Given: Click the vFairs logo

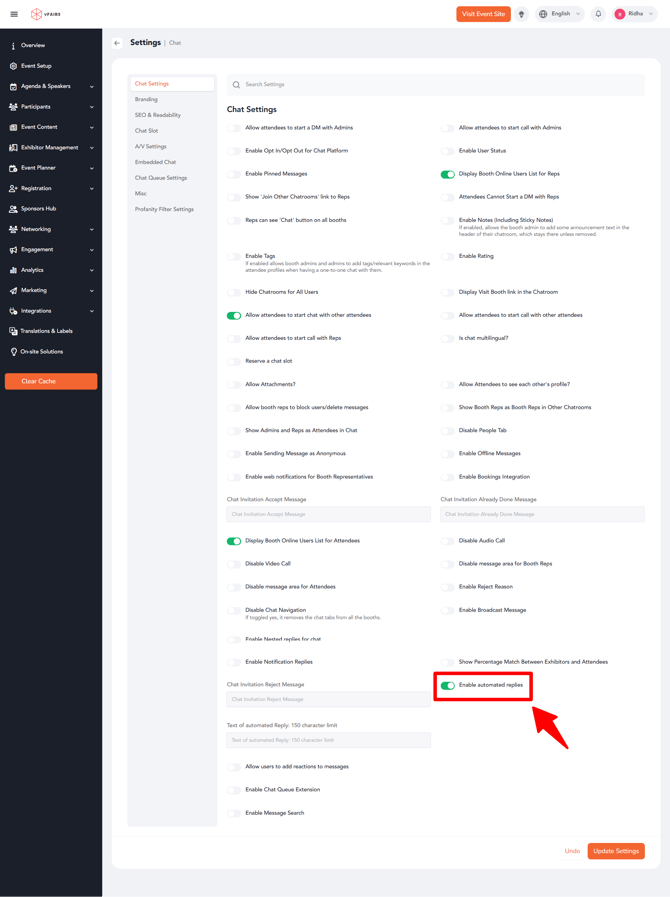Looking at the screenshot, I should point(45,14).
